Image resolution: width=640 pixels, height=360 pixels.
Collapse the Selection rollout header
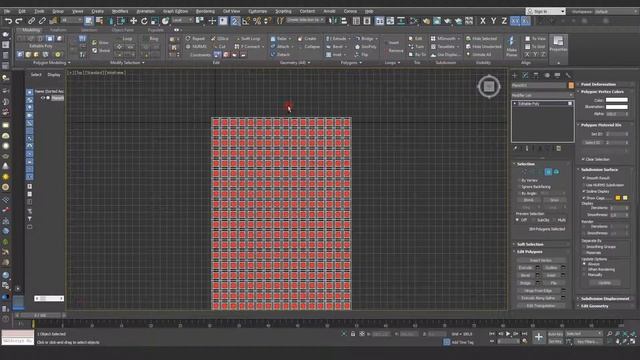[541, 164]
